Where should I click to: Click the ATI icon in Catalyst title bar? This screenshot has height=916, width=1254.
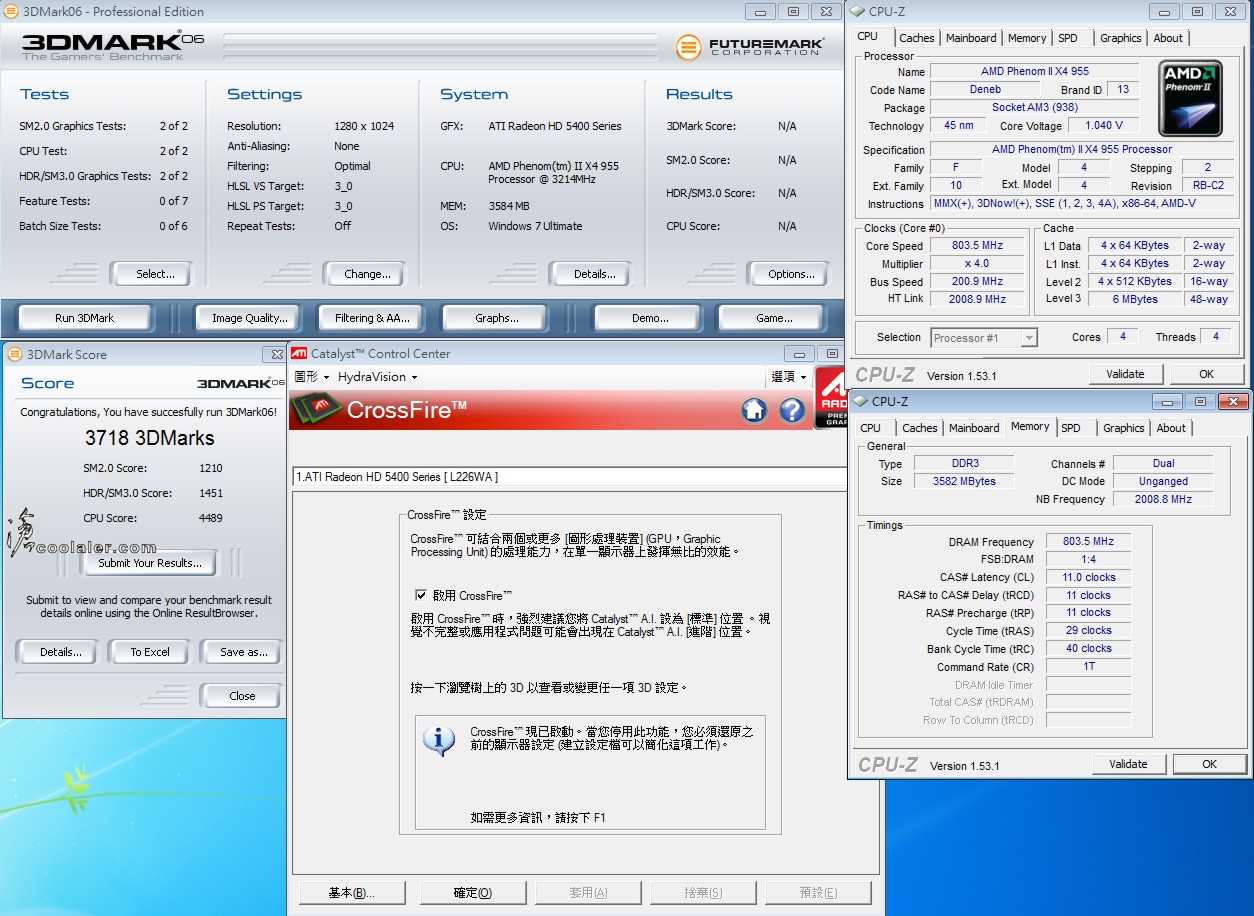click(299, 353)
